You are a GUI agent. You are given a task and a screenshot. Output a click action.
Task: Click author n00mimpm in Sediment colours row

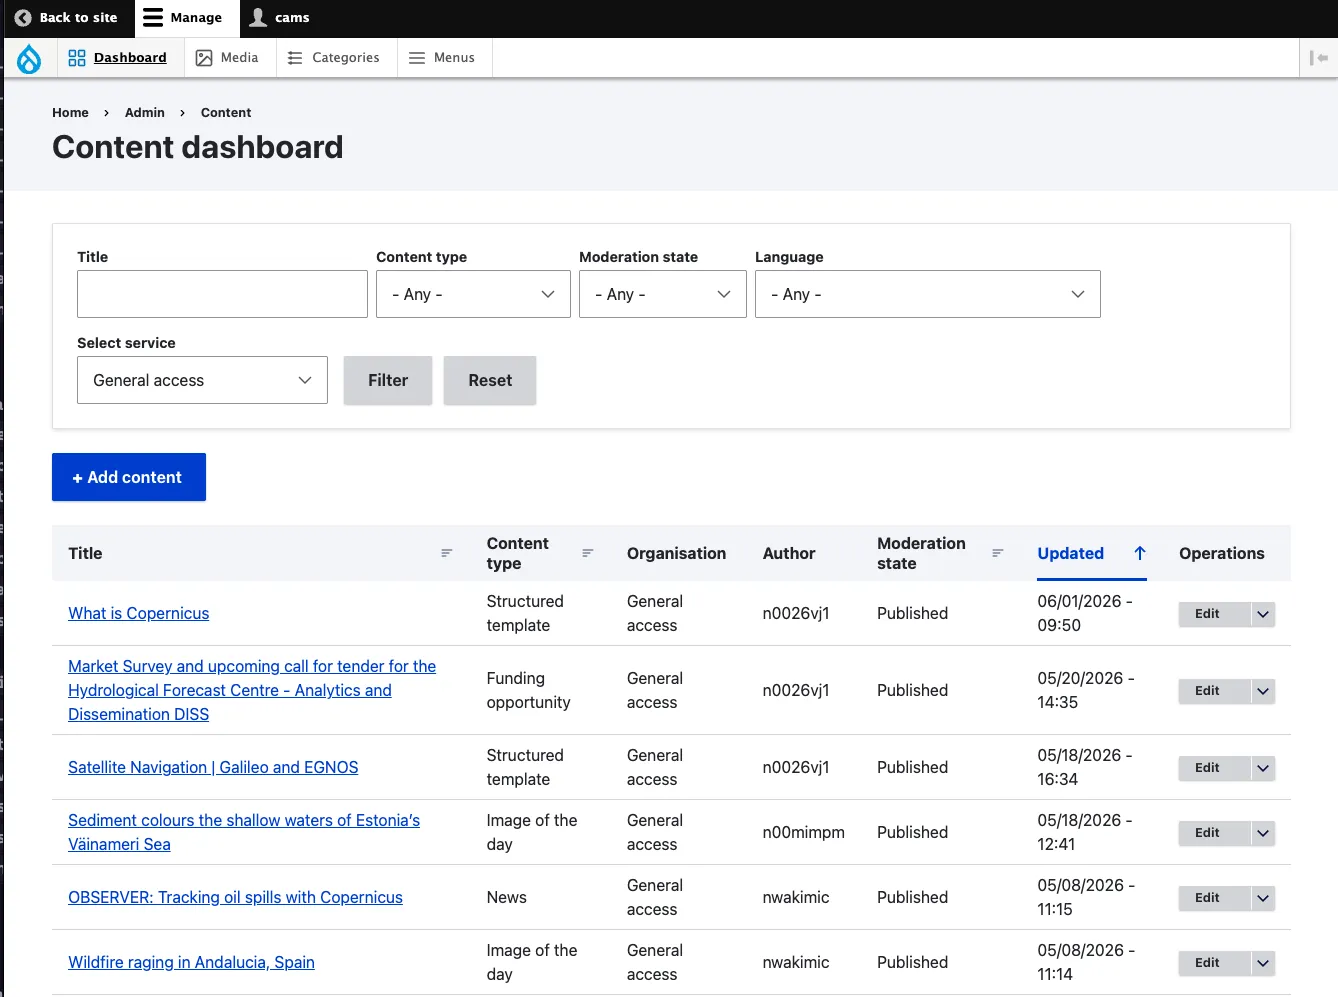[x=803, y=832]
